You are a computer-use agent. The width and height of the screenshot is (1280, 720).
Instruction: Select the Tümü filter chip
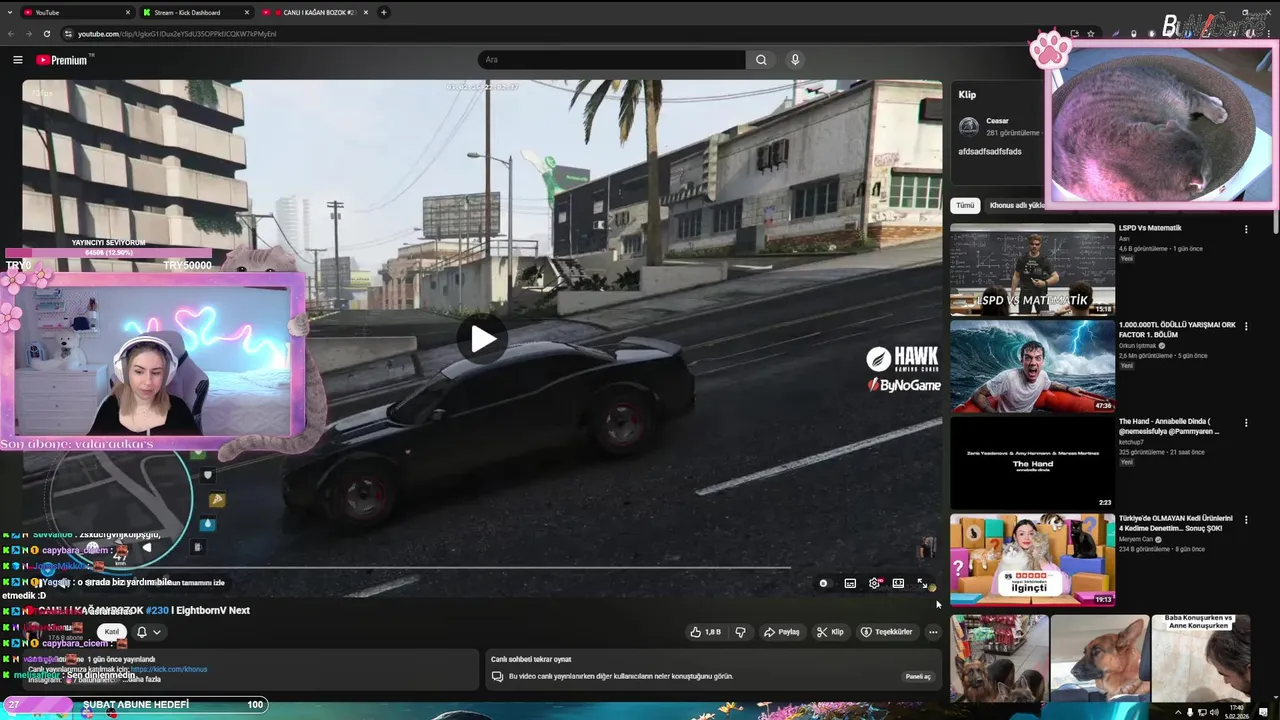click(x=965, y=205)
